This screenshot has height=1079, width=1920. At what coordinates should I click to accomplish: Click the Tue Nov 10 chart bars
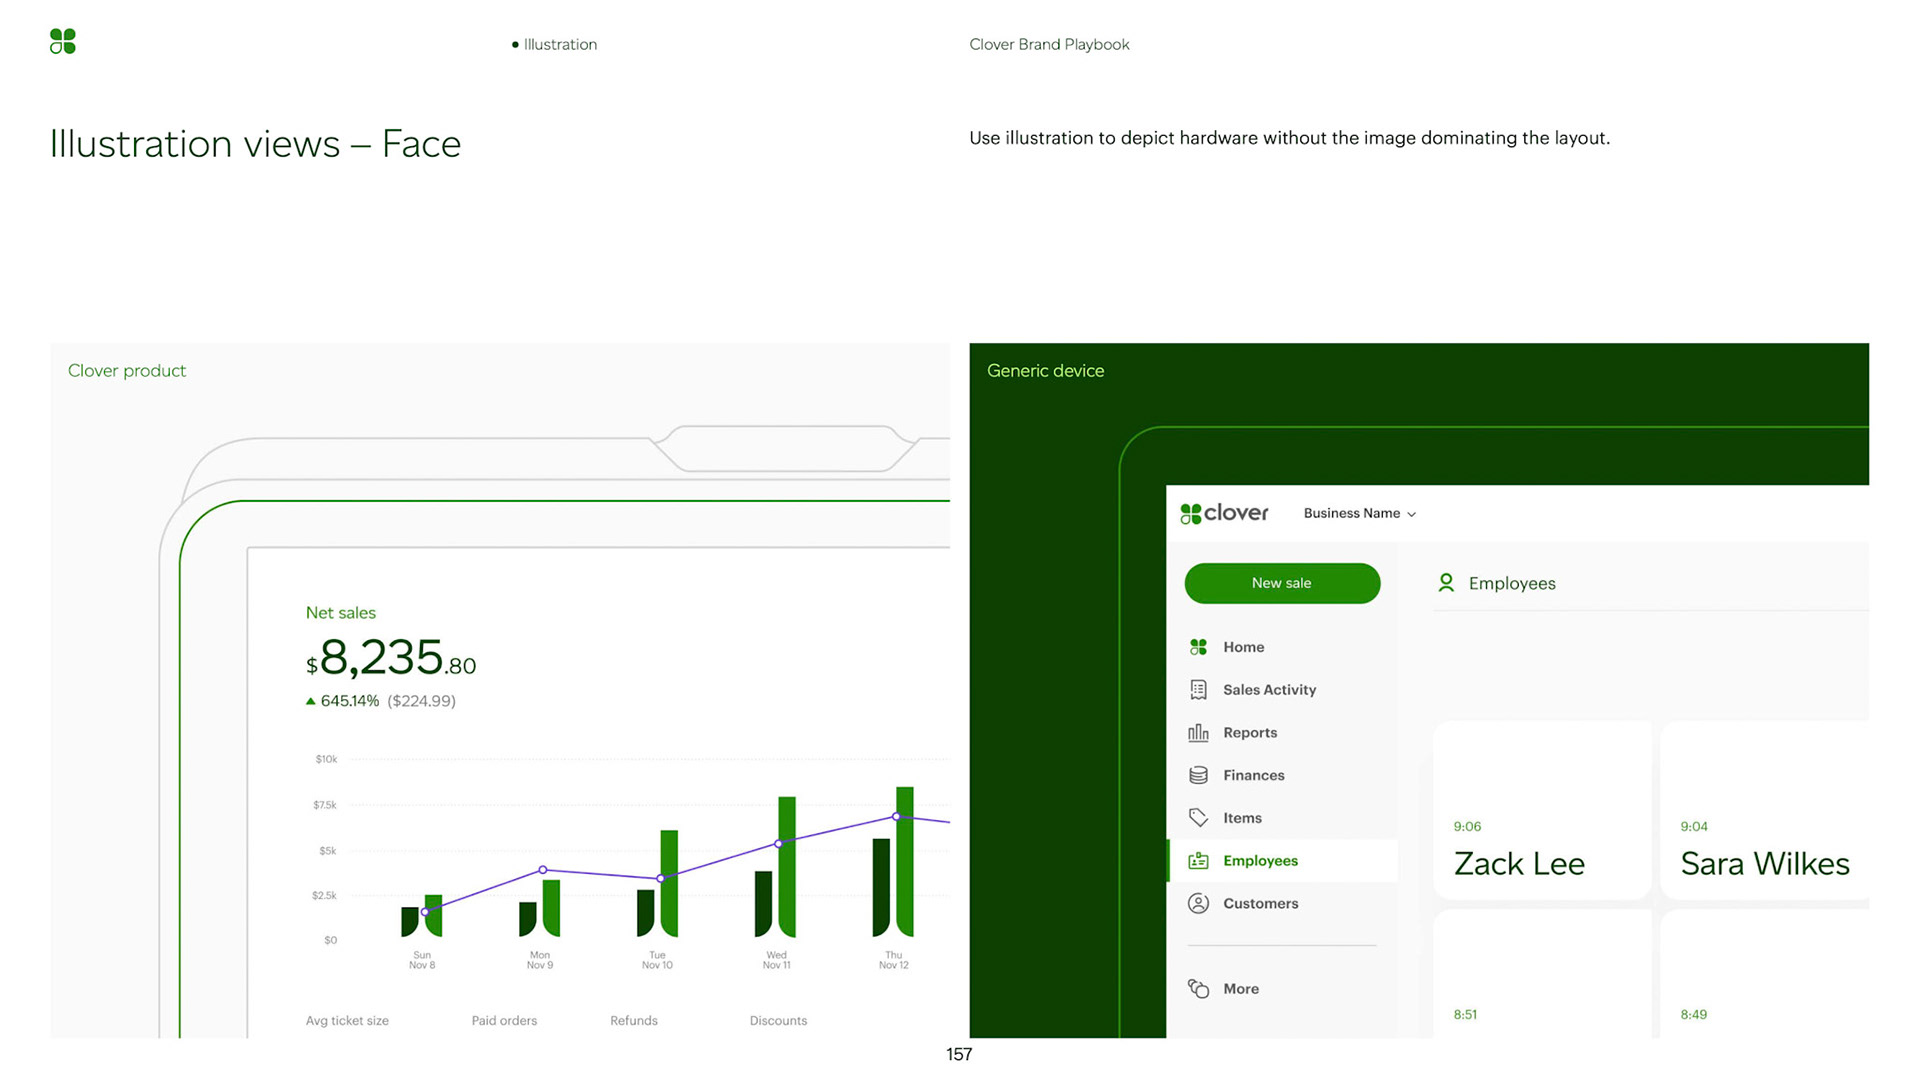tap(657, 883)
